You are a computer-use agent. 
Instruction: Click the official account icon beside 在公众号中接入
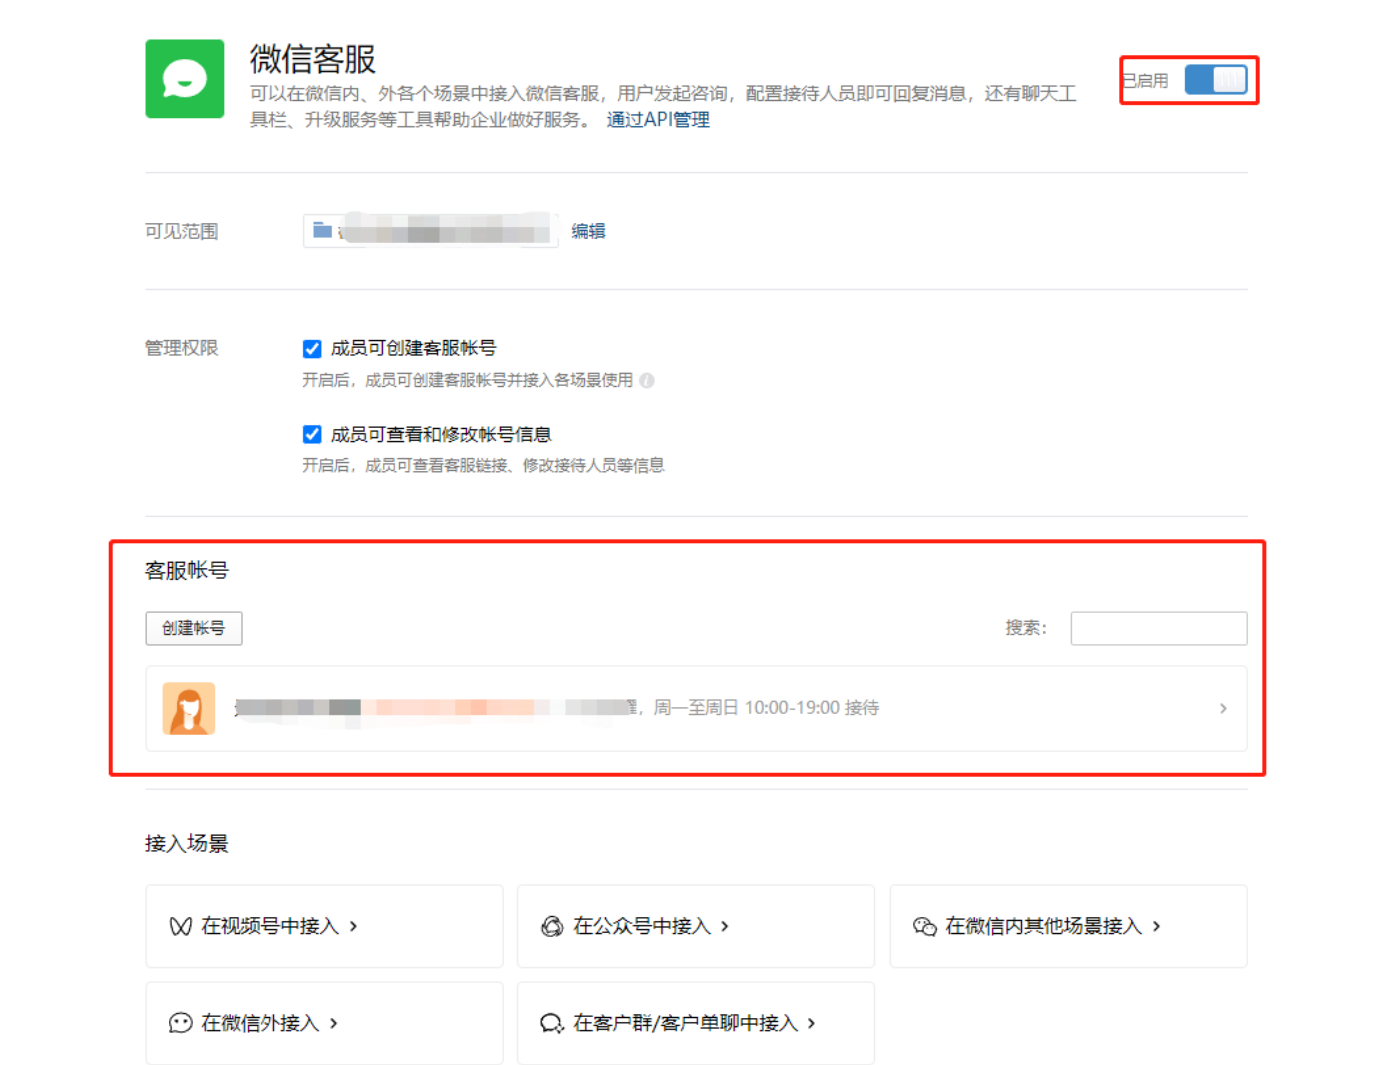pyautogui.click(x=552, y=926)
